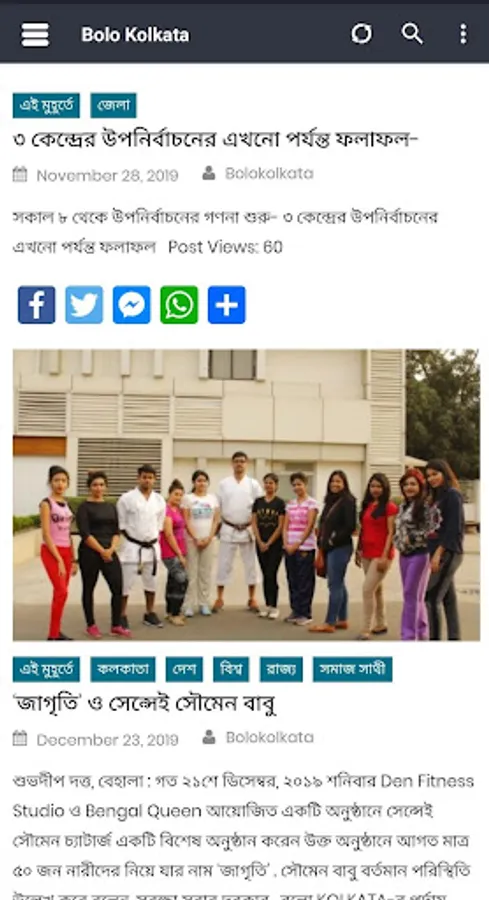
Task: Open the three-dot overflow menu
Action: point(463,34)
